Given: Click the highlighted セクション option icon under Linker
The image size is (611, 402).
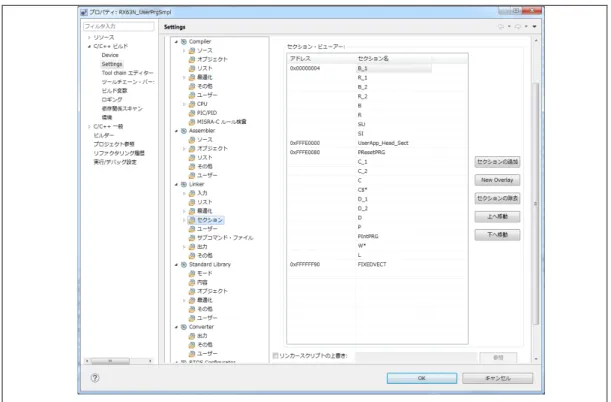Looking at the screenshot, I should click(x=192, y=220).
